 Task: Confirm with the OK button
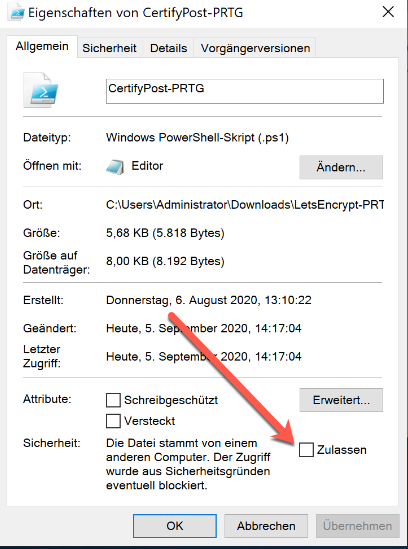175,526
